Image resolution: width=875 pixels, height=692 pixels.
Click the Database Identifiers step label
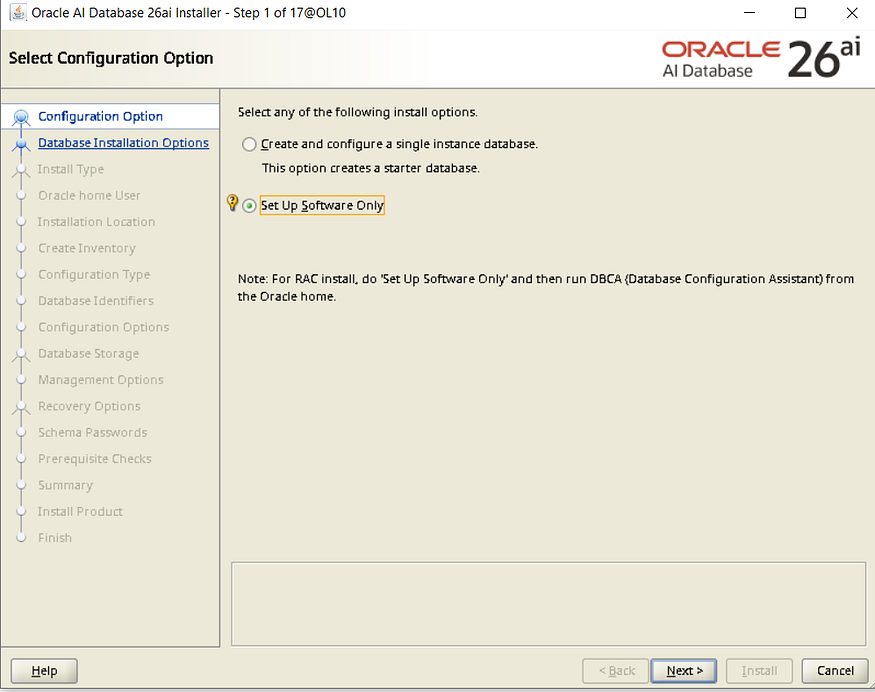click(96, 301)
